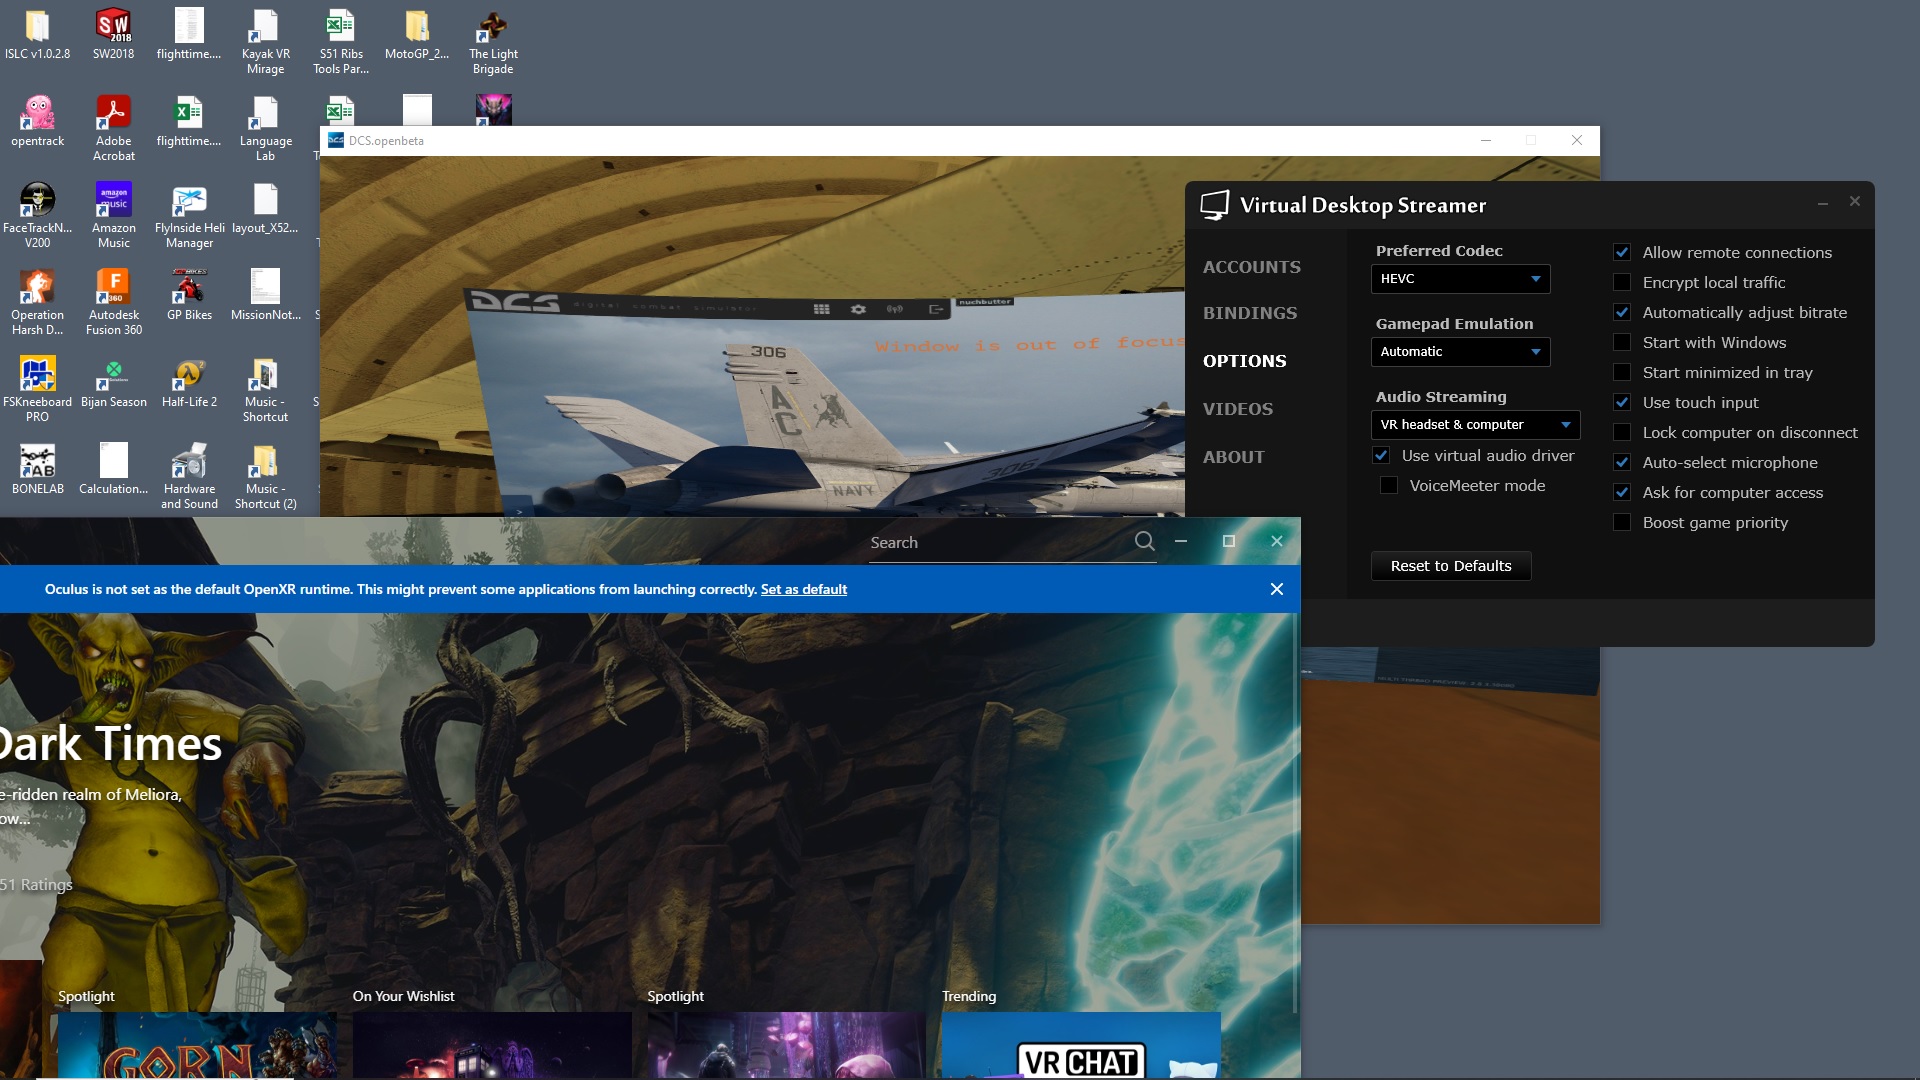The image size is (1920, 1080).
Task: Click the Oculus Search input field
Action: click(x=1000, y=542)
